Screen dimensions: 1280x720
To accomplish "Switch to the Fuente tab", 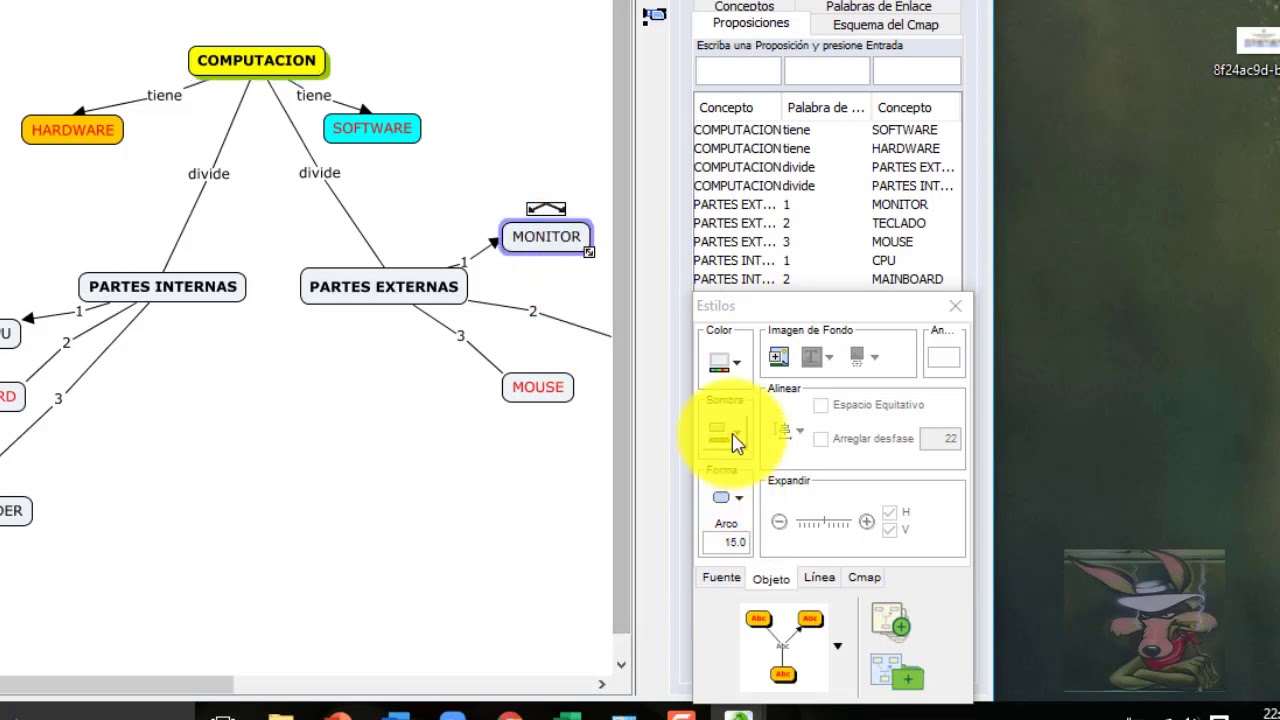I will point(721,577).
